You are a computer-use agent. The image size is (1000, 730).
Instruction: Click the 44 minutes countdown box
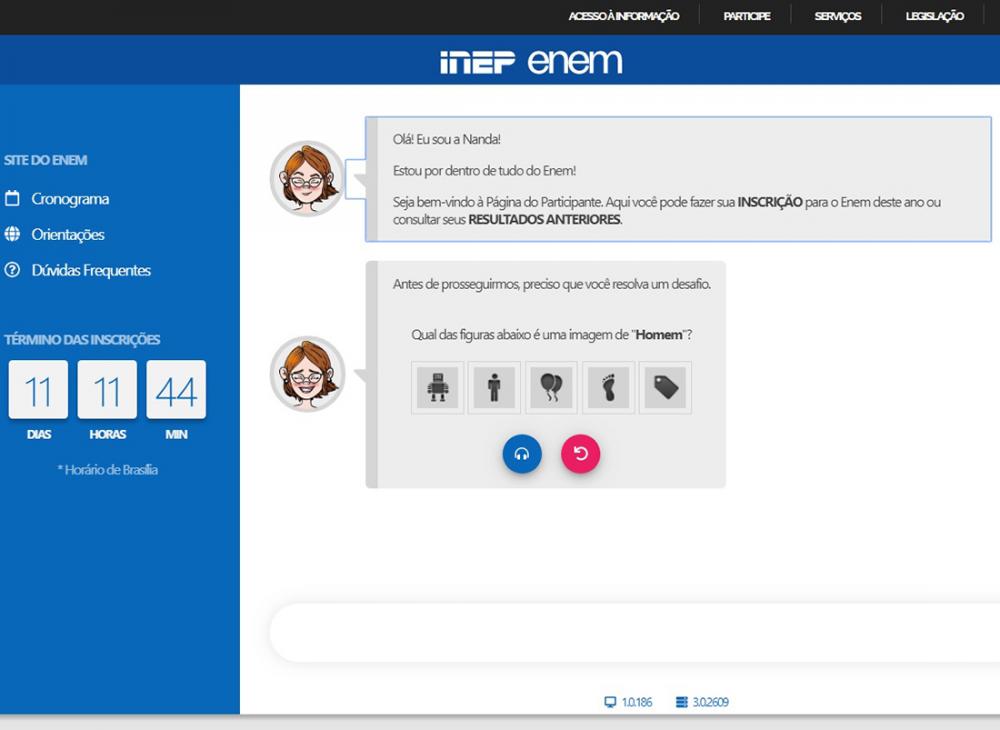tap(176, 390)
